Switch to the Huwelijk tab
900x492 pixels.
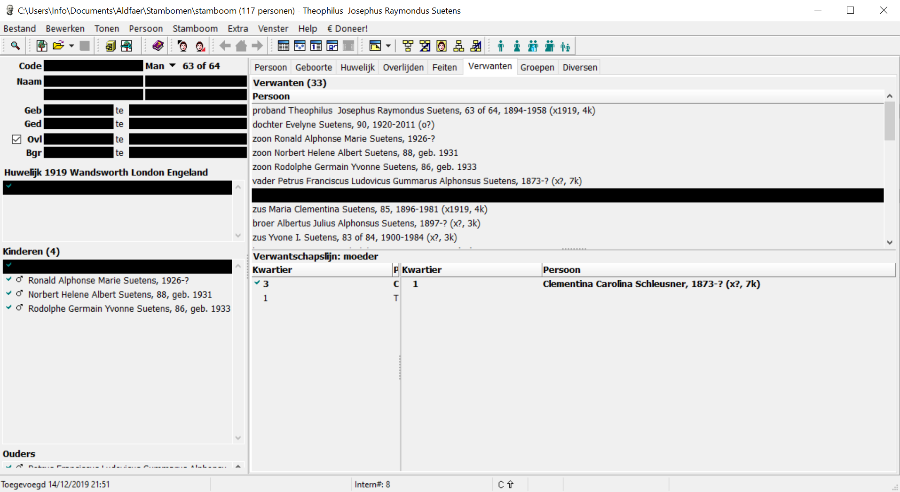click(357, 67)
